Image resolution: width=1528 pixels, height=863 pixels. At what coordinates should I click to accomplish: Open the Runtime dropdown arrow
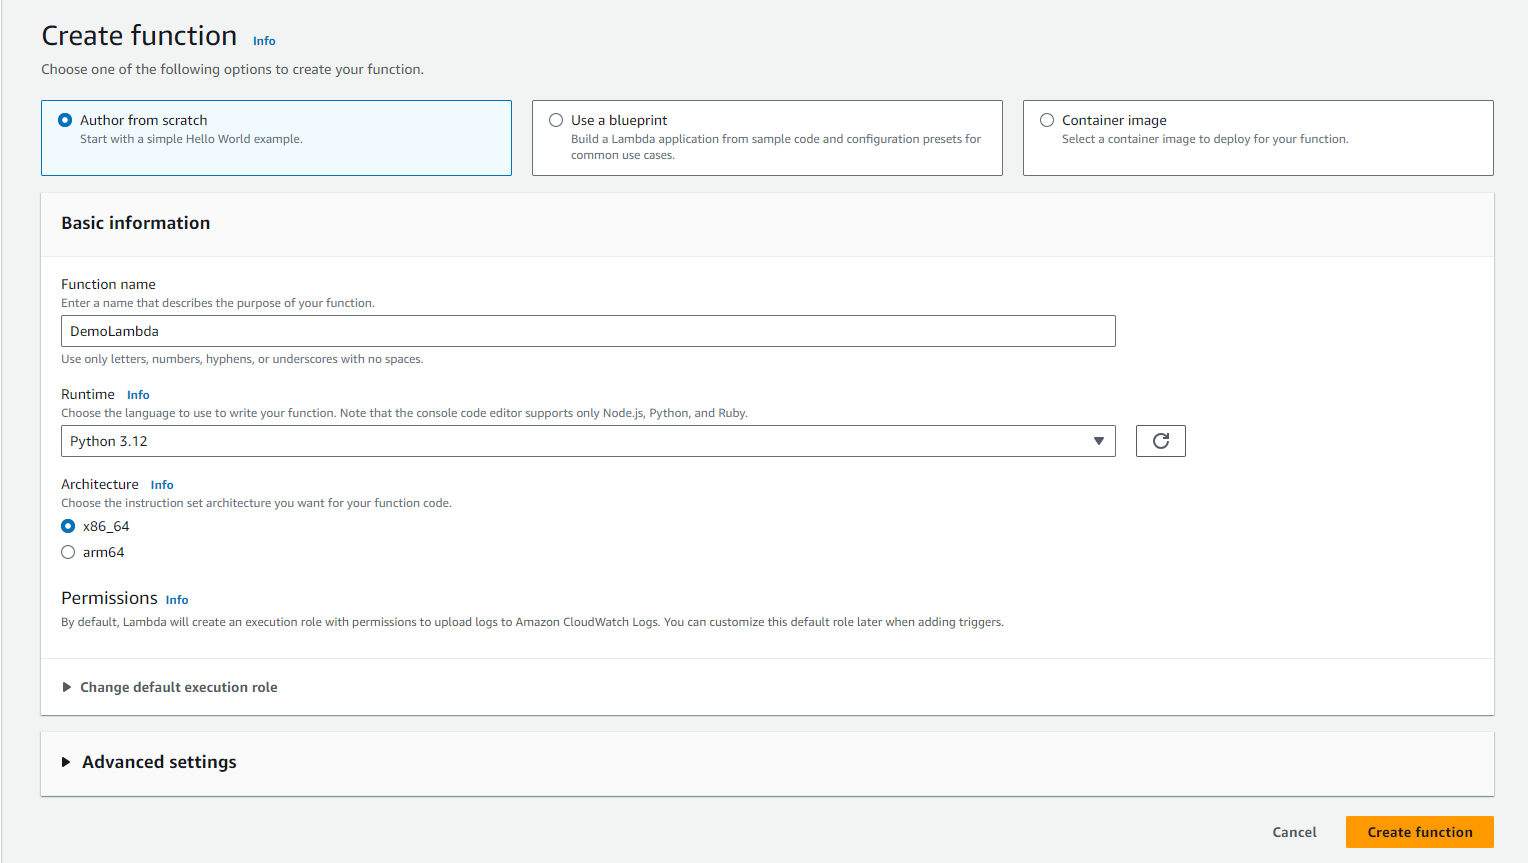(x=1098, y=441)
